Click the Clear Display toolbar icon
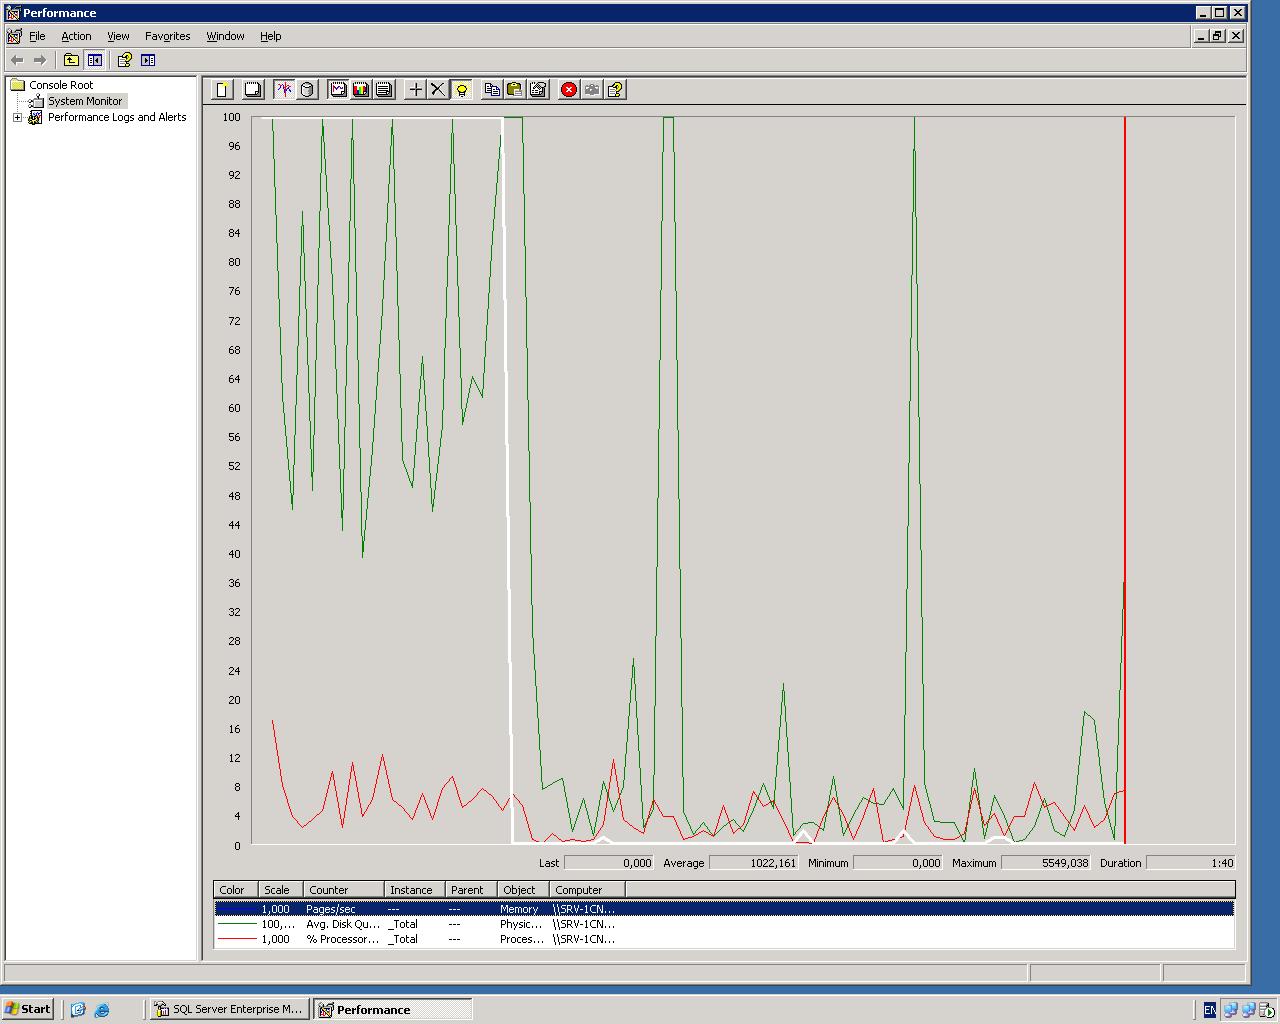 [253, 90]
